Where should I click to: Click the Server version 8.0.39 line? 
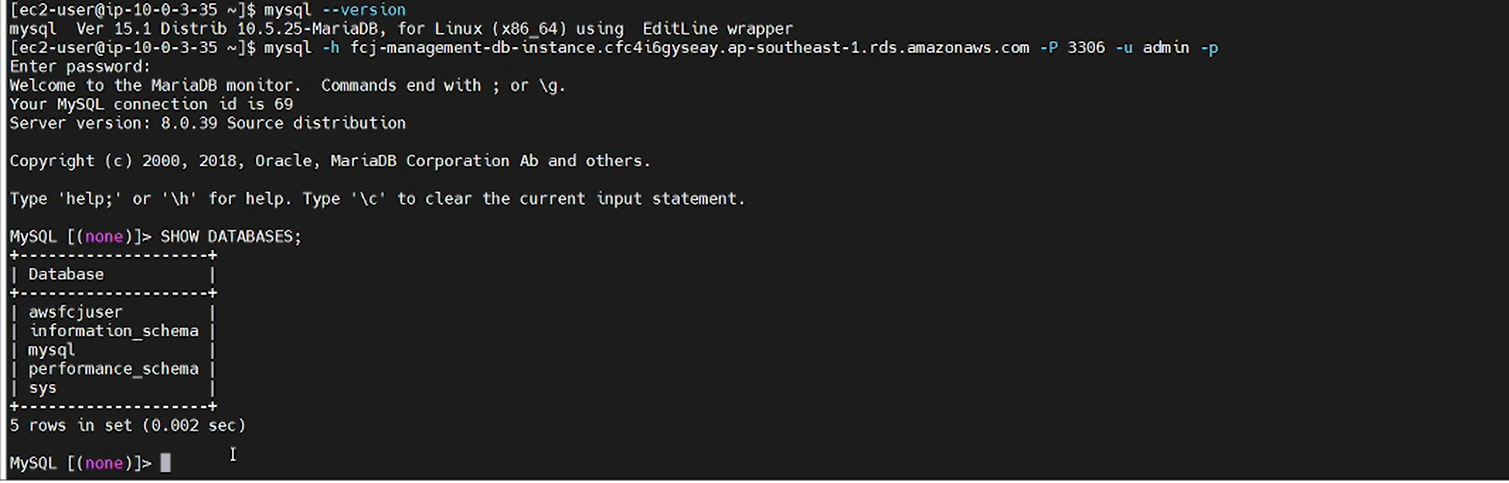[x=207, y=123]
